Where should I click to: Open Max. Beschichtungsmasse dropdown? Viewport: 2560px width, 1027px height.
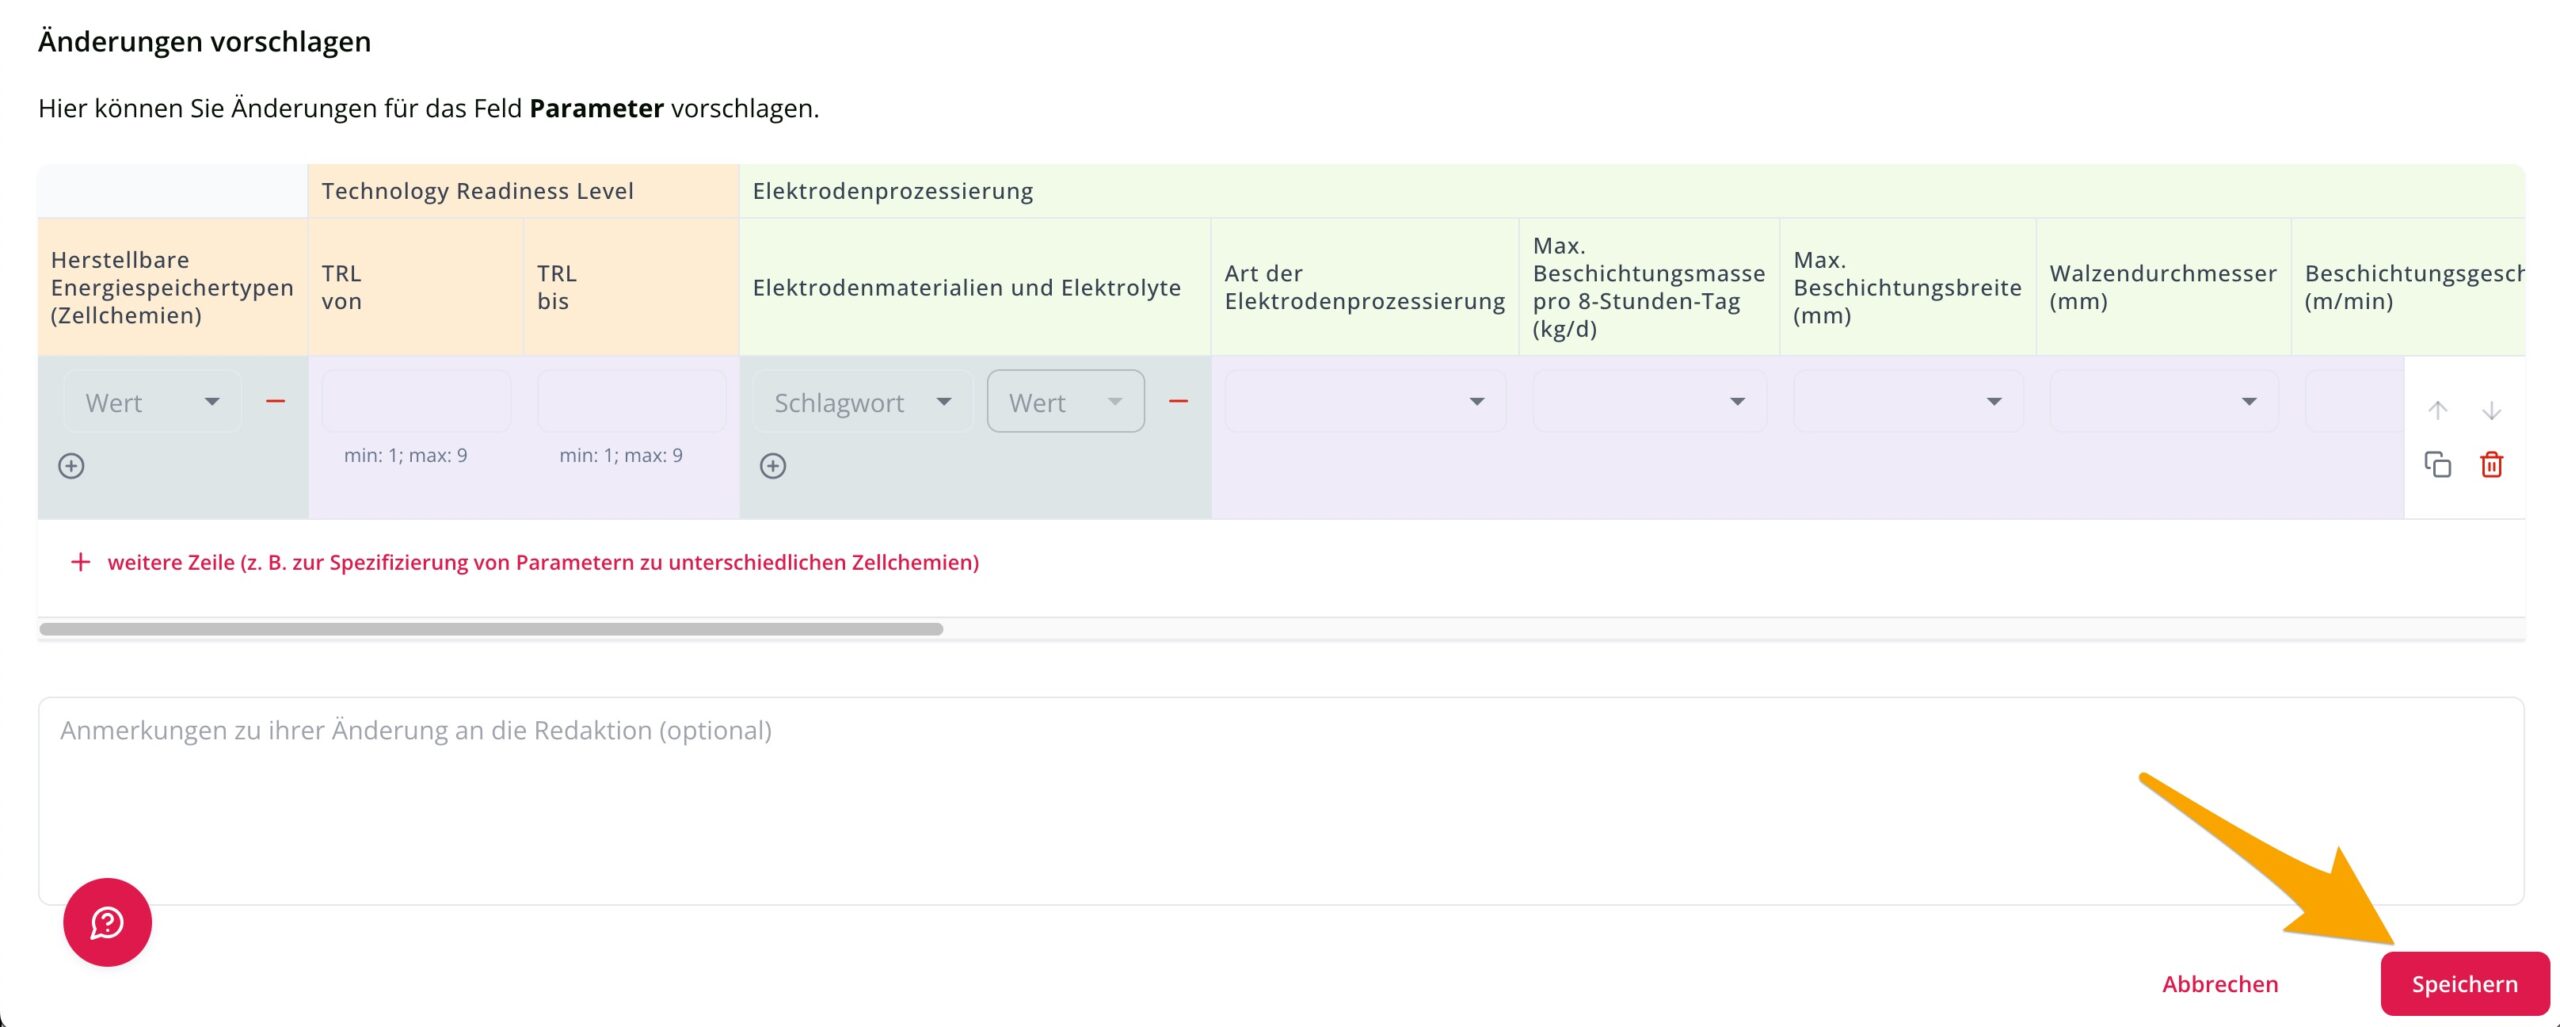1648,402
